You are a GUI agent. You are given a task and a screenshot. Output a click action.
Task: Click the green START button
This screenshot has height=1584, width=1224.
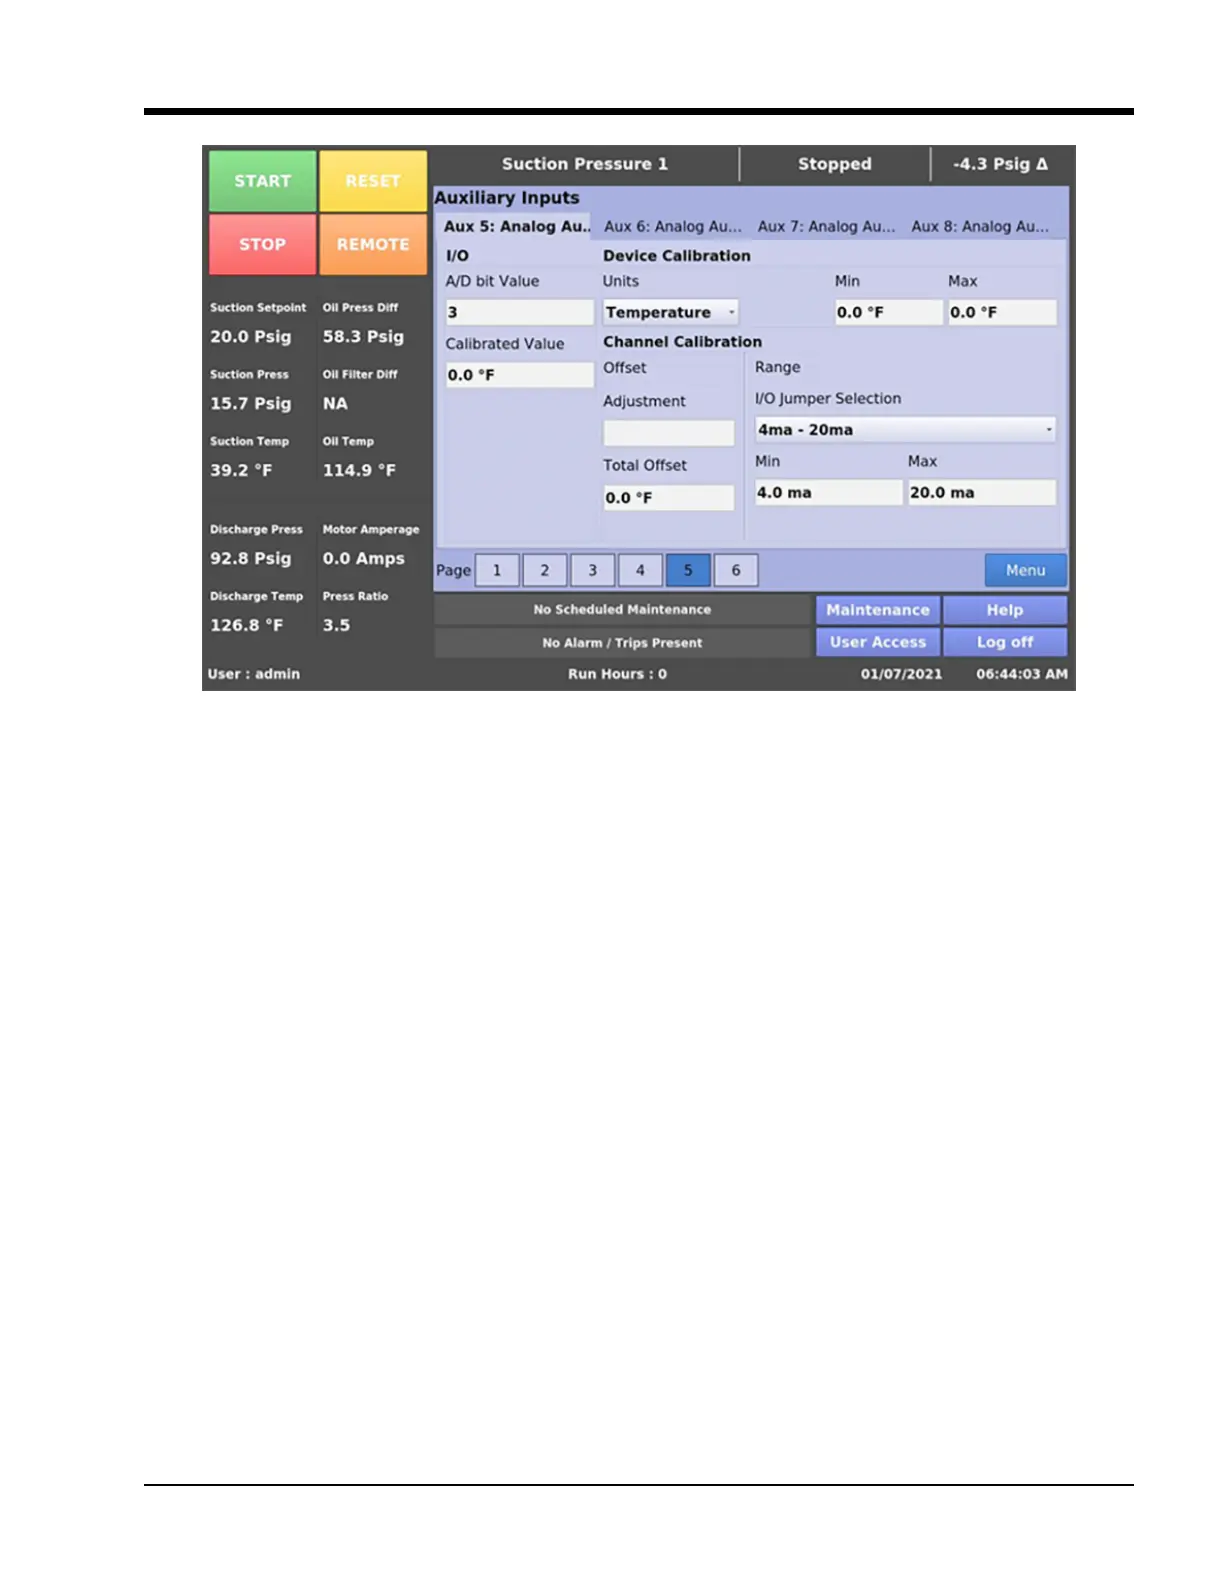point(263,181)
